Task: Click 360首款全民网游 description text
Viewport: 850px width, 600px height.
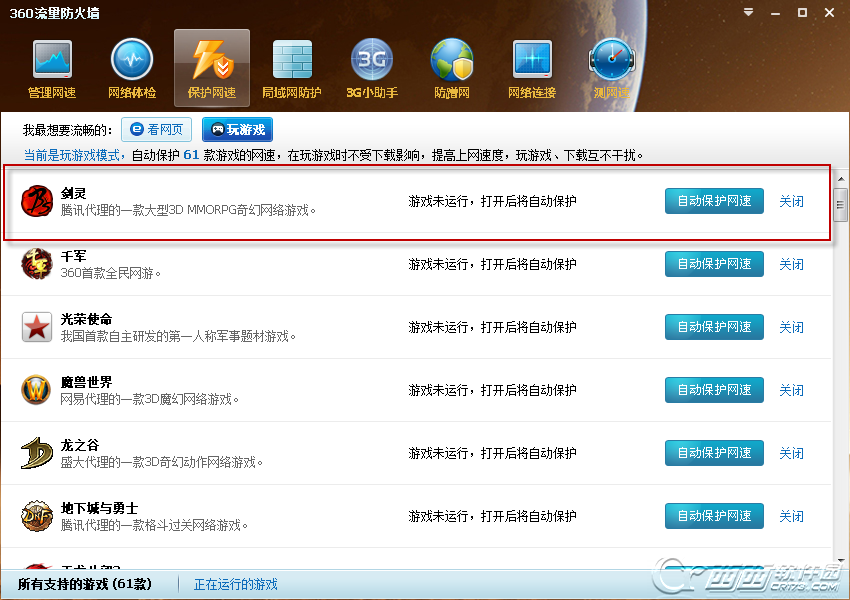Action: 111,273
